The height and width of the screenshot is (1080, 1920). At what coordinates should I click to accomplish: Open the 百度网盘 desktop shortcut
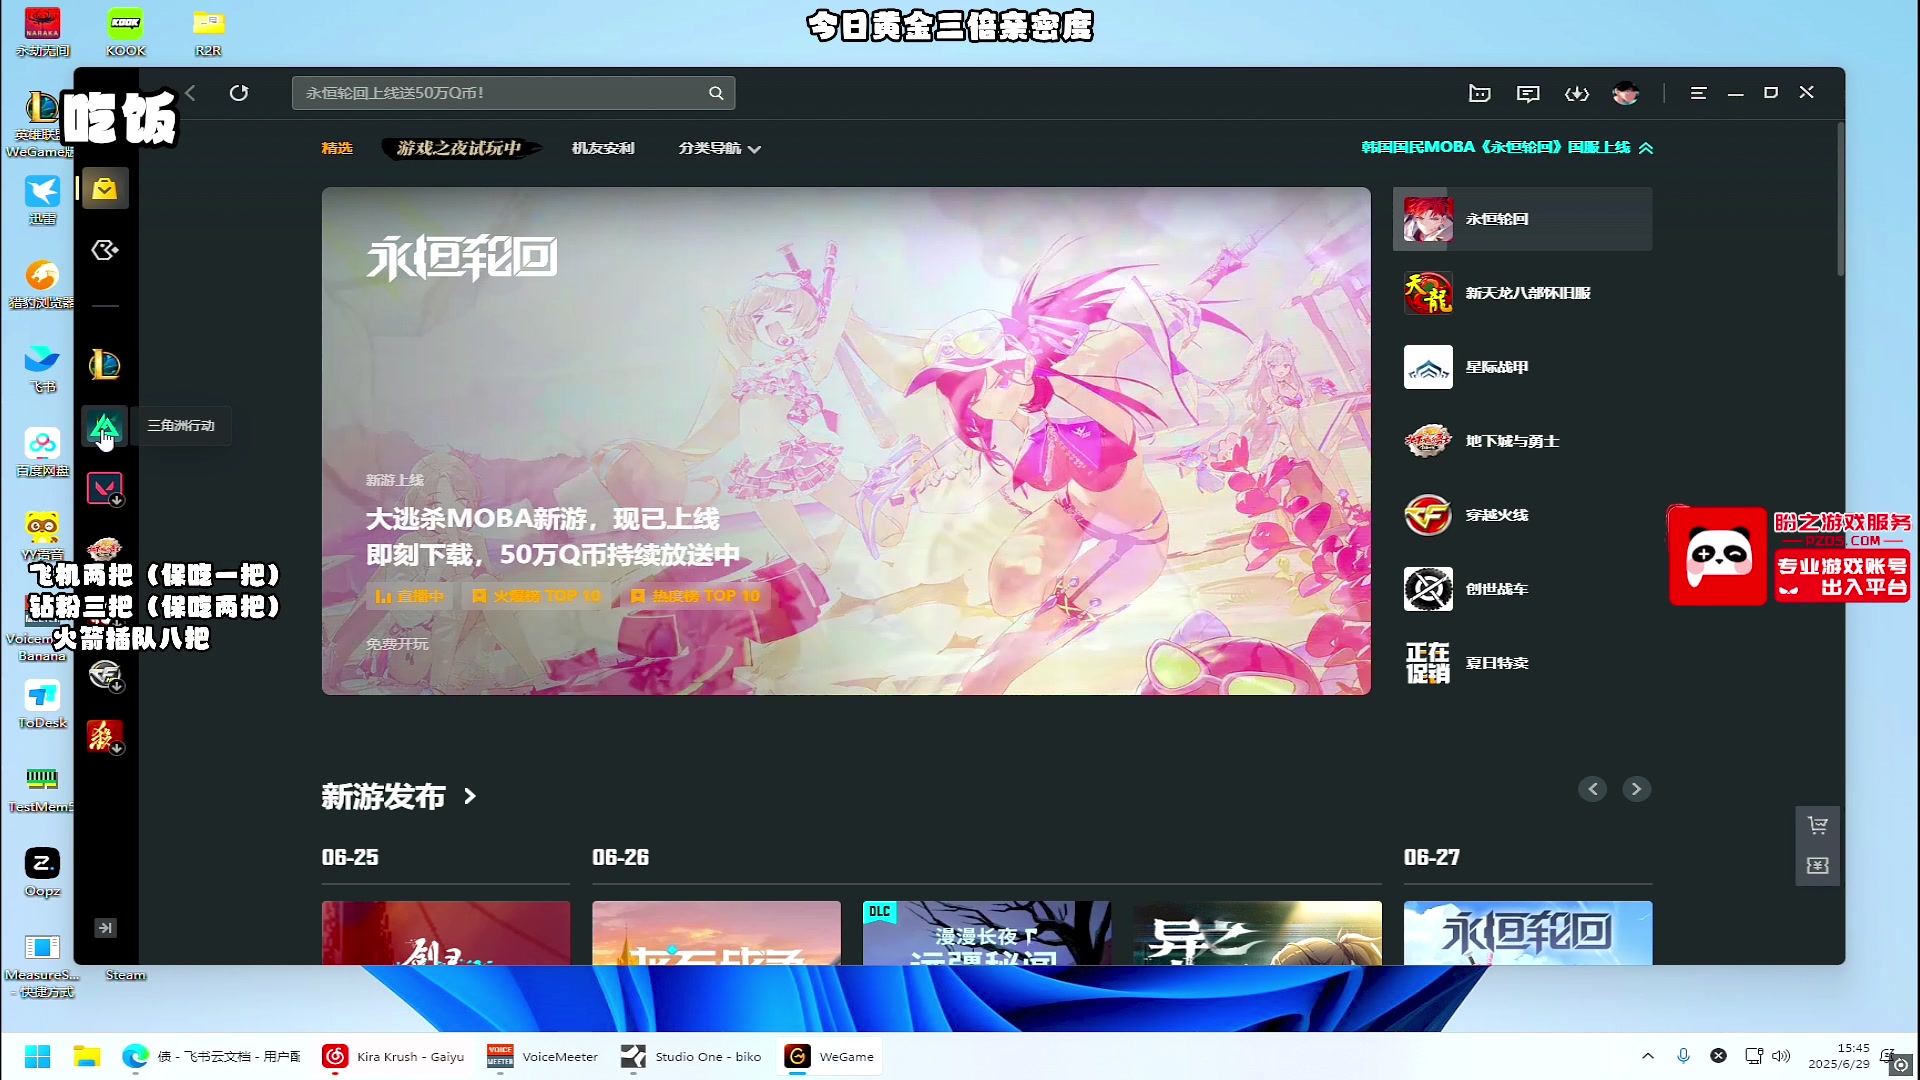42,452
